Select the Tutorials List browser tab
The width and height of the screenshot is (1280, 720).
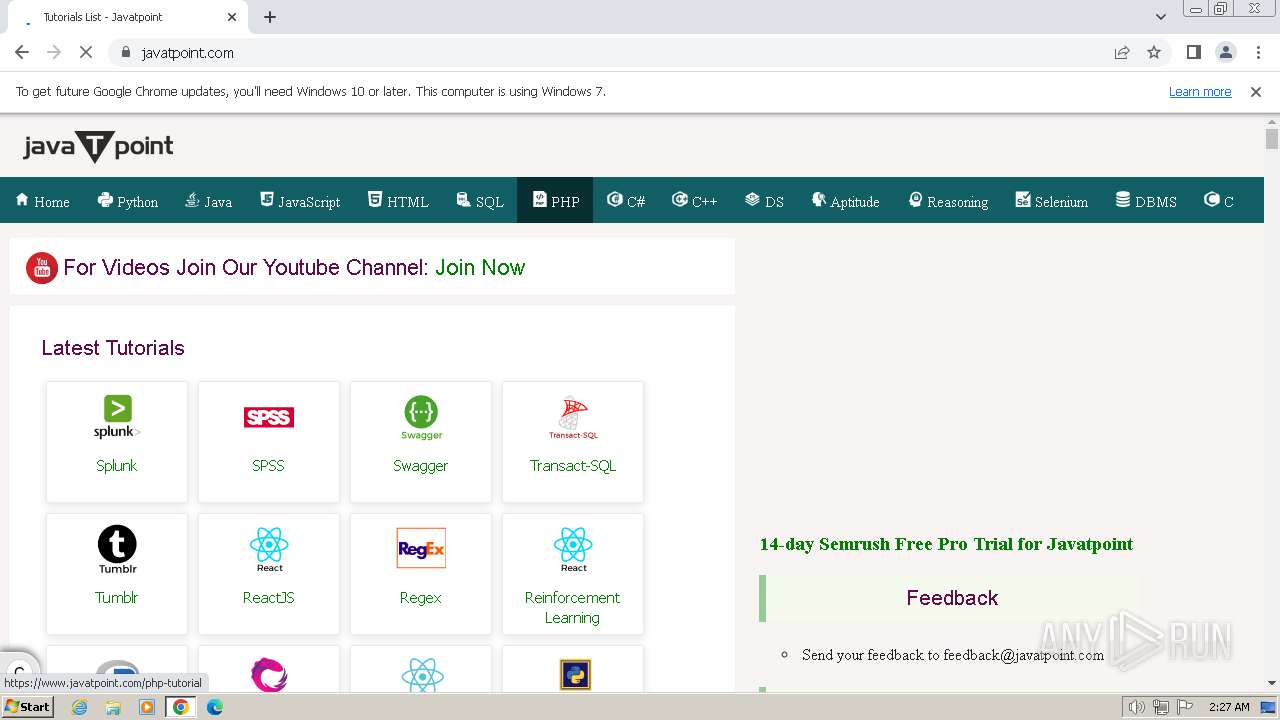[130, 17]
